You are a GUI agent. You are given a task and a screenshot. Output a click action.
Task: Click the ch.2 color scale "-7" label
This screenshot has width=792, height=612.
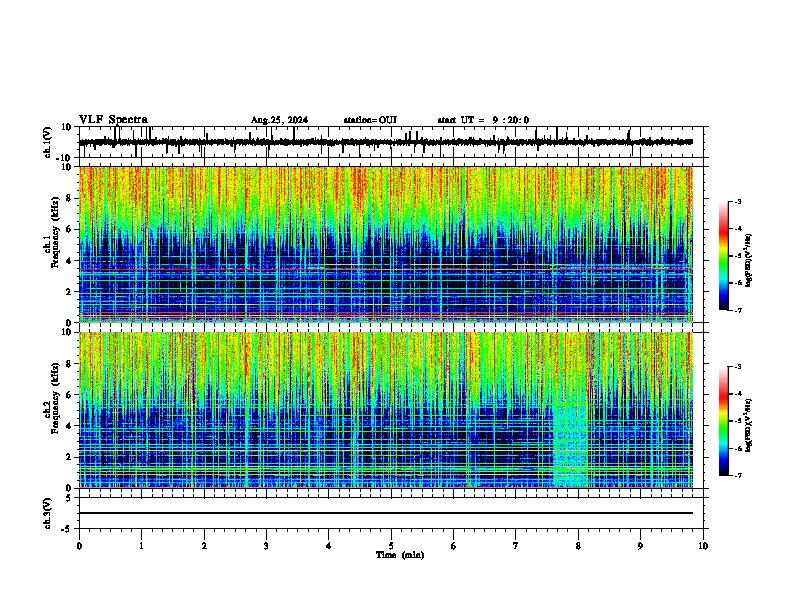tap(737, 475)
